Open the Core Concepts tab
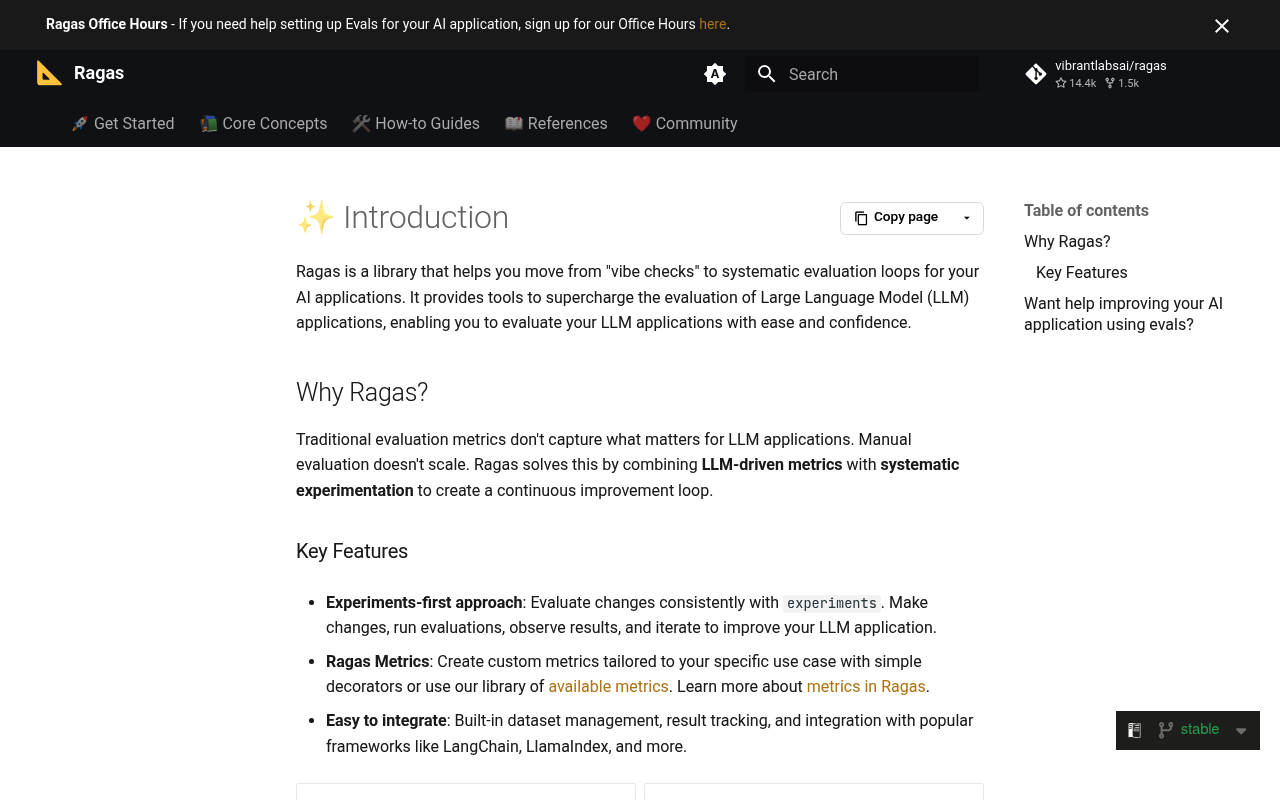The width and height of the screenshot is (1280, 800). click(264, 123)
